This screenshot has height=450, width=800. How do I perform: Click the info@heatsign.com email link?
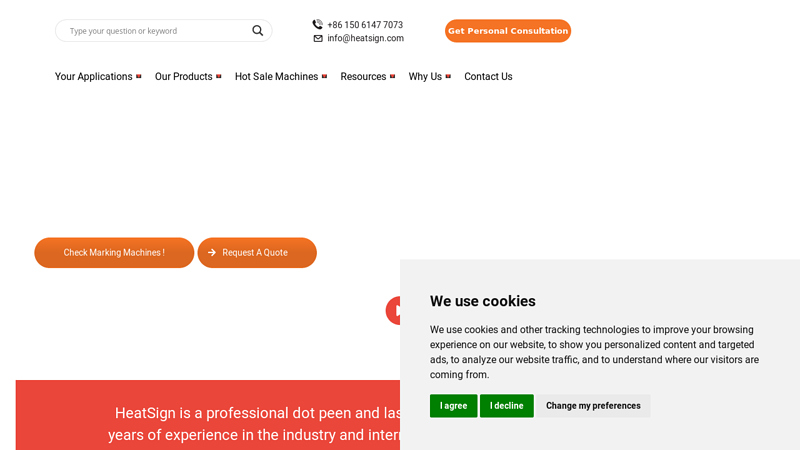[365, 38]
